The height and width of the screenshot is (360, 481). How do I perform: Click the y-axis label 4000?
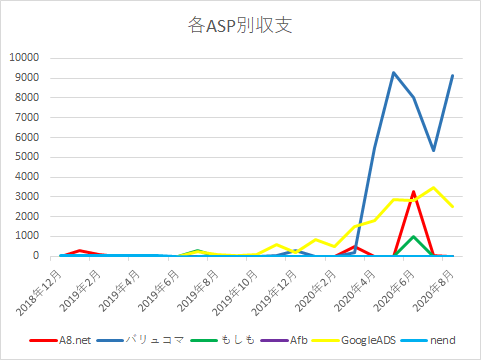tap(27, 177)
